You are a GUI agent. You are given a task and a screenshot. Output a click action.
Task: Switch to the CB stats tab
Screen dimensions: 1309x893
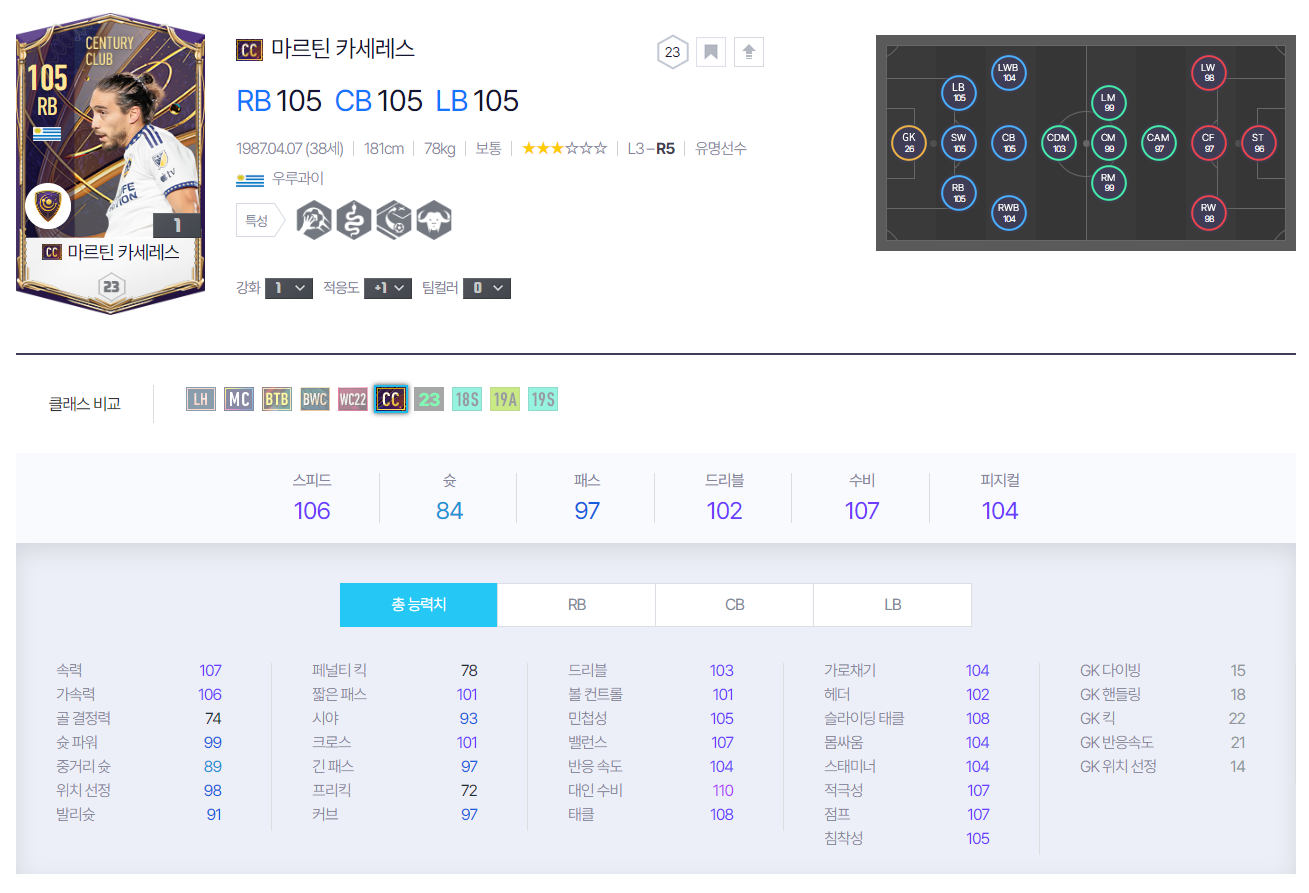[x=734, y=605]
